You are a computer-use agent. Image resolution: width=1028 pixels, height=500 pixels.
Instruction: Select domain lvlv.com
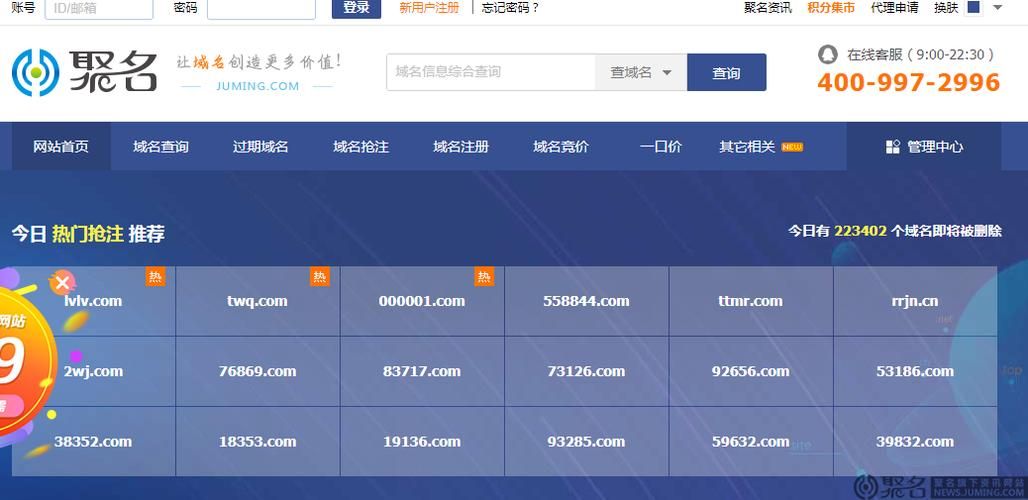(x=94, y=301)
